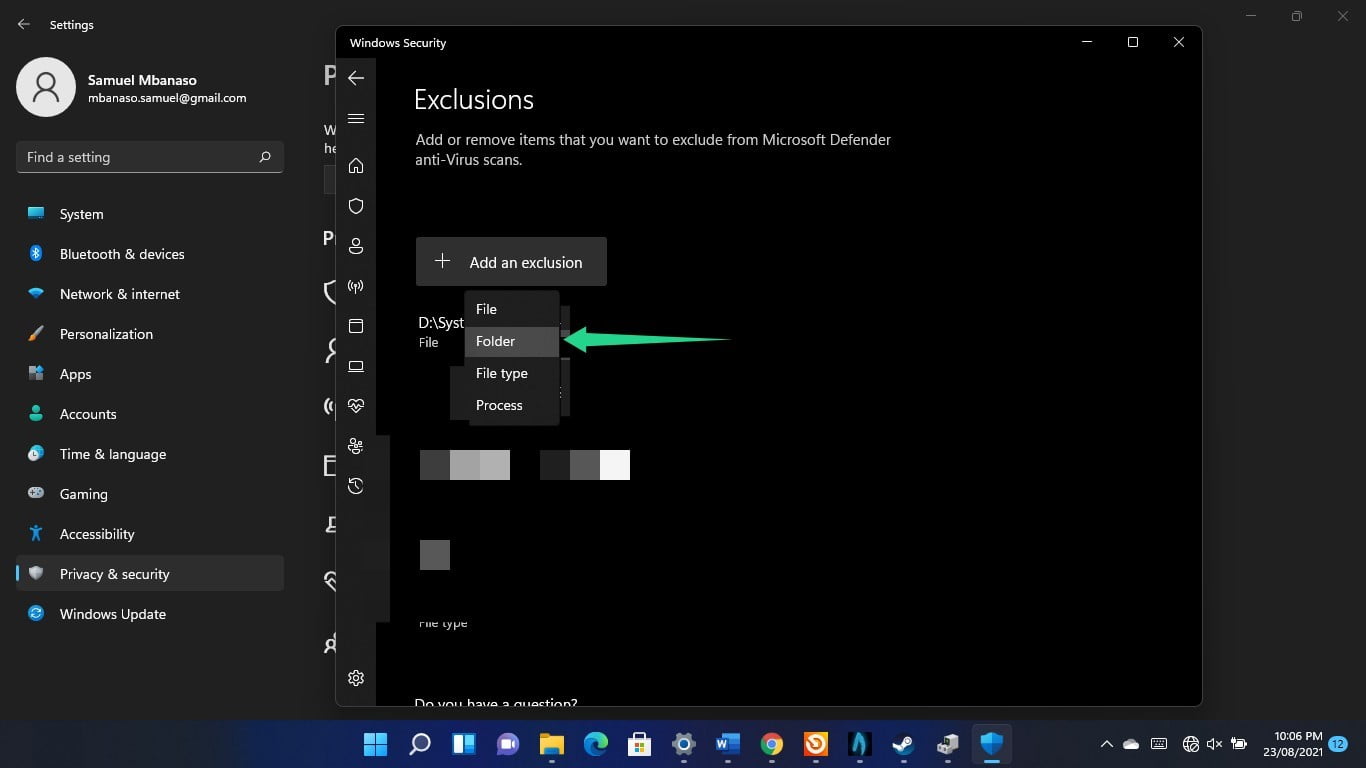The height and width of the screenshot is (768, 1366).
Task: Click the Device security laptop icon
Action: tap(355, 366)
